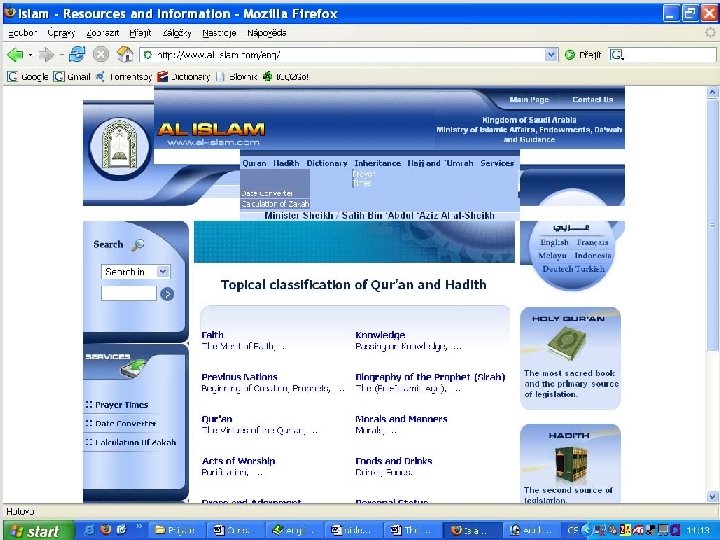Open the Inheritance navigation item
This screenshot has width=720, height=540.
click(377, 163)
